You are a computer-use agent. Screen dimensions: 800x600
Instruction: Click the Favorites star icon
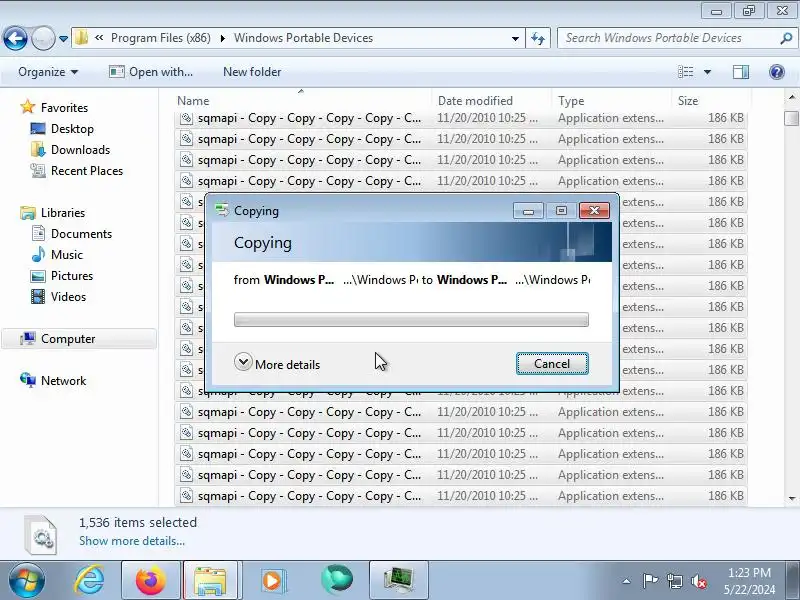pyautogui.click(x=28, y=107)
